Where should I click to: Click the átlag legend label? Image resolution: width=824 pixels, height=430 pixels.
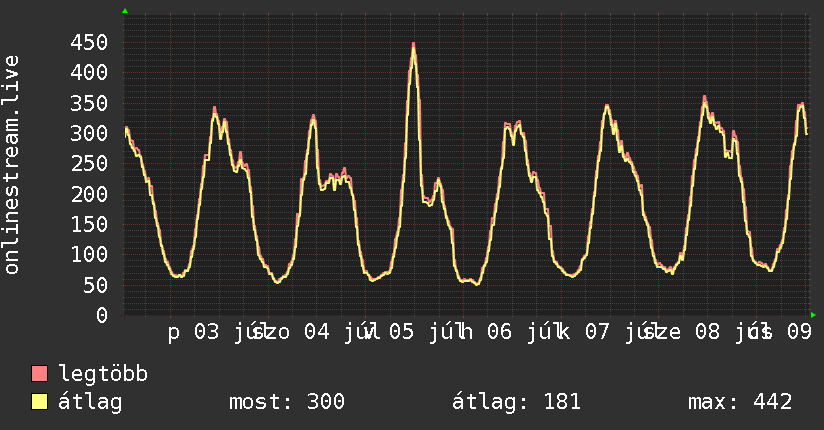click(x=90, y=402)
